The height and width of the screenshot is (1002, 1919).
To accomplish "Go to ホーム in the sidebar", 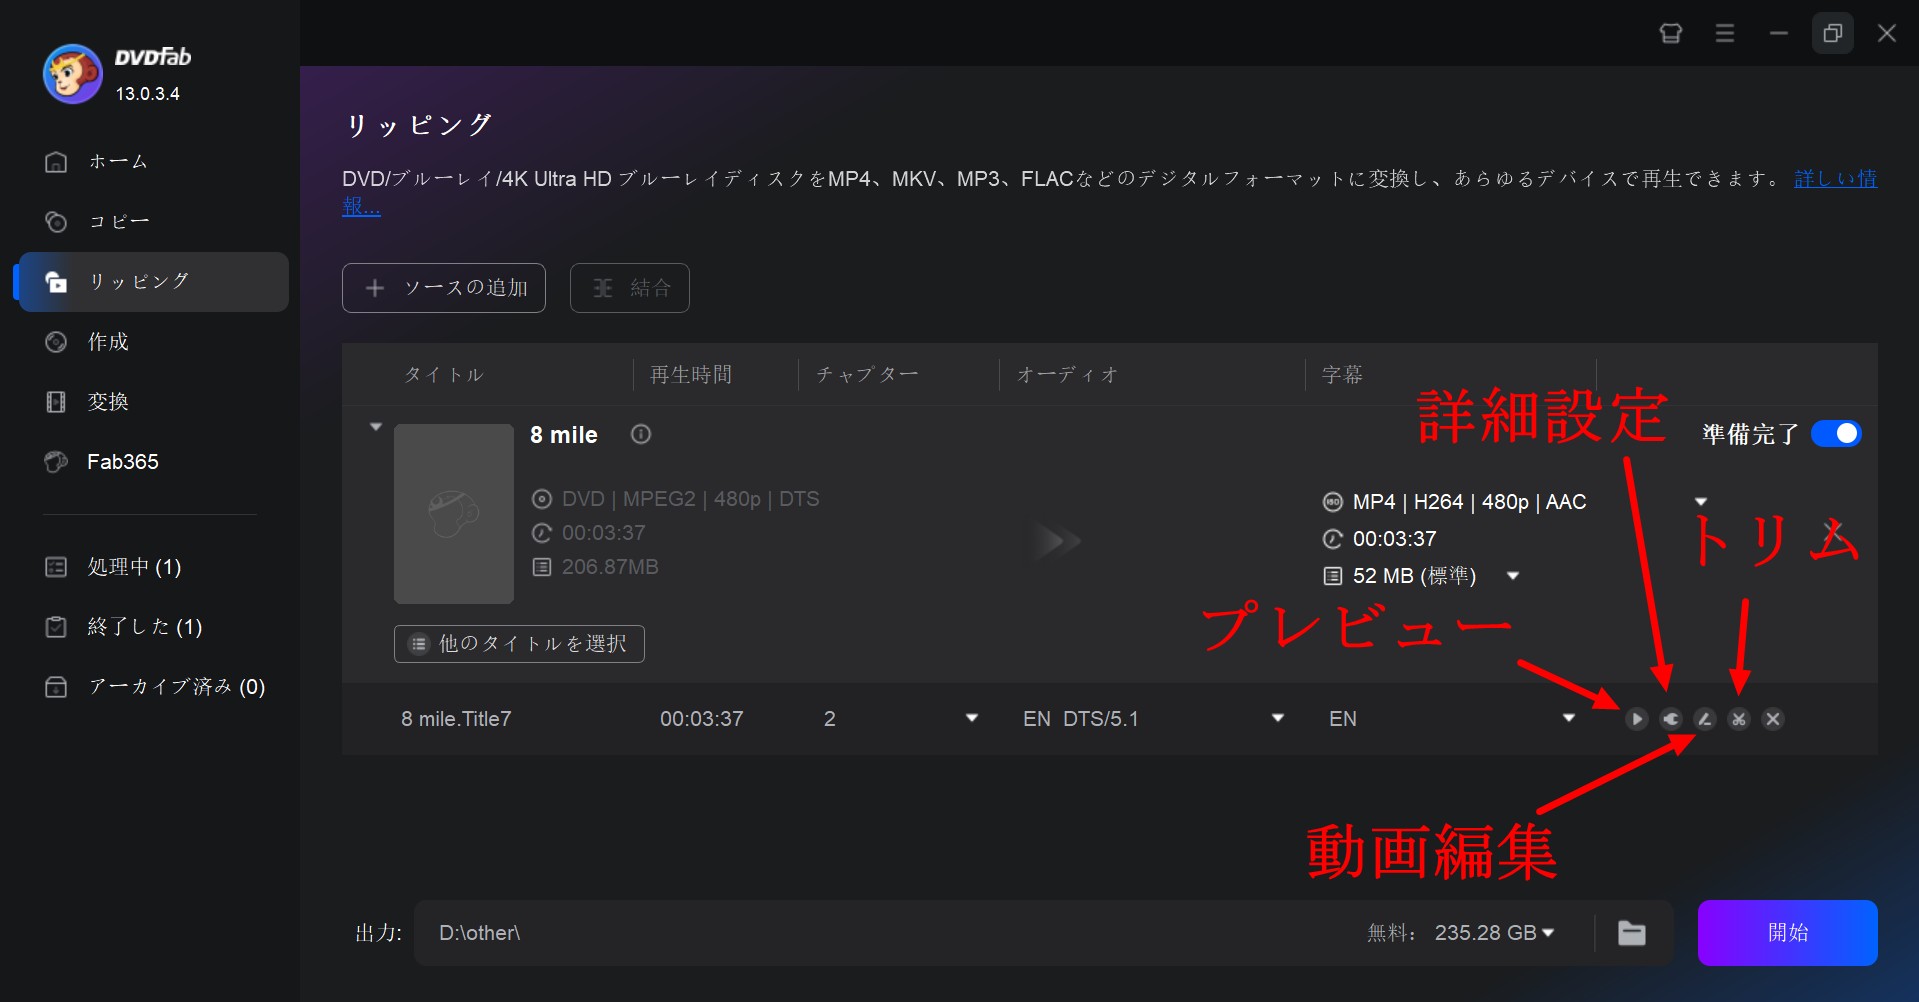I will (152, 162).
